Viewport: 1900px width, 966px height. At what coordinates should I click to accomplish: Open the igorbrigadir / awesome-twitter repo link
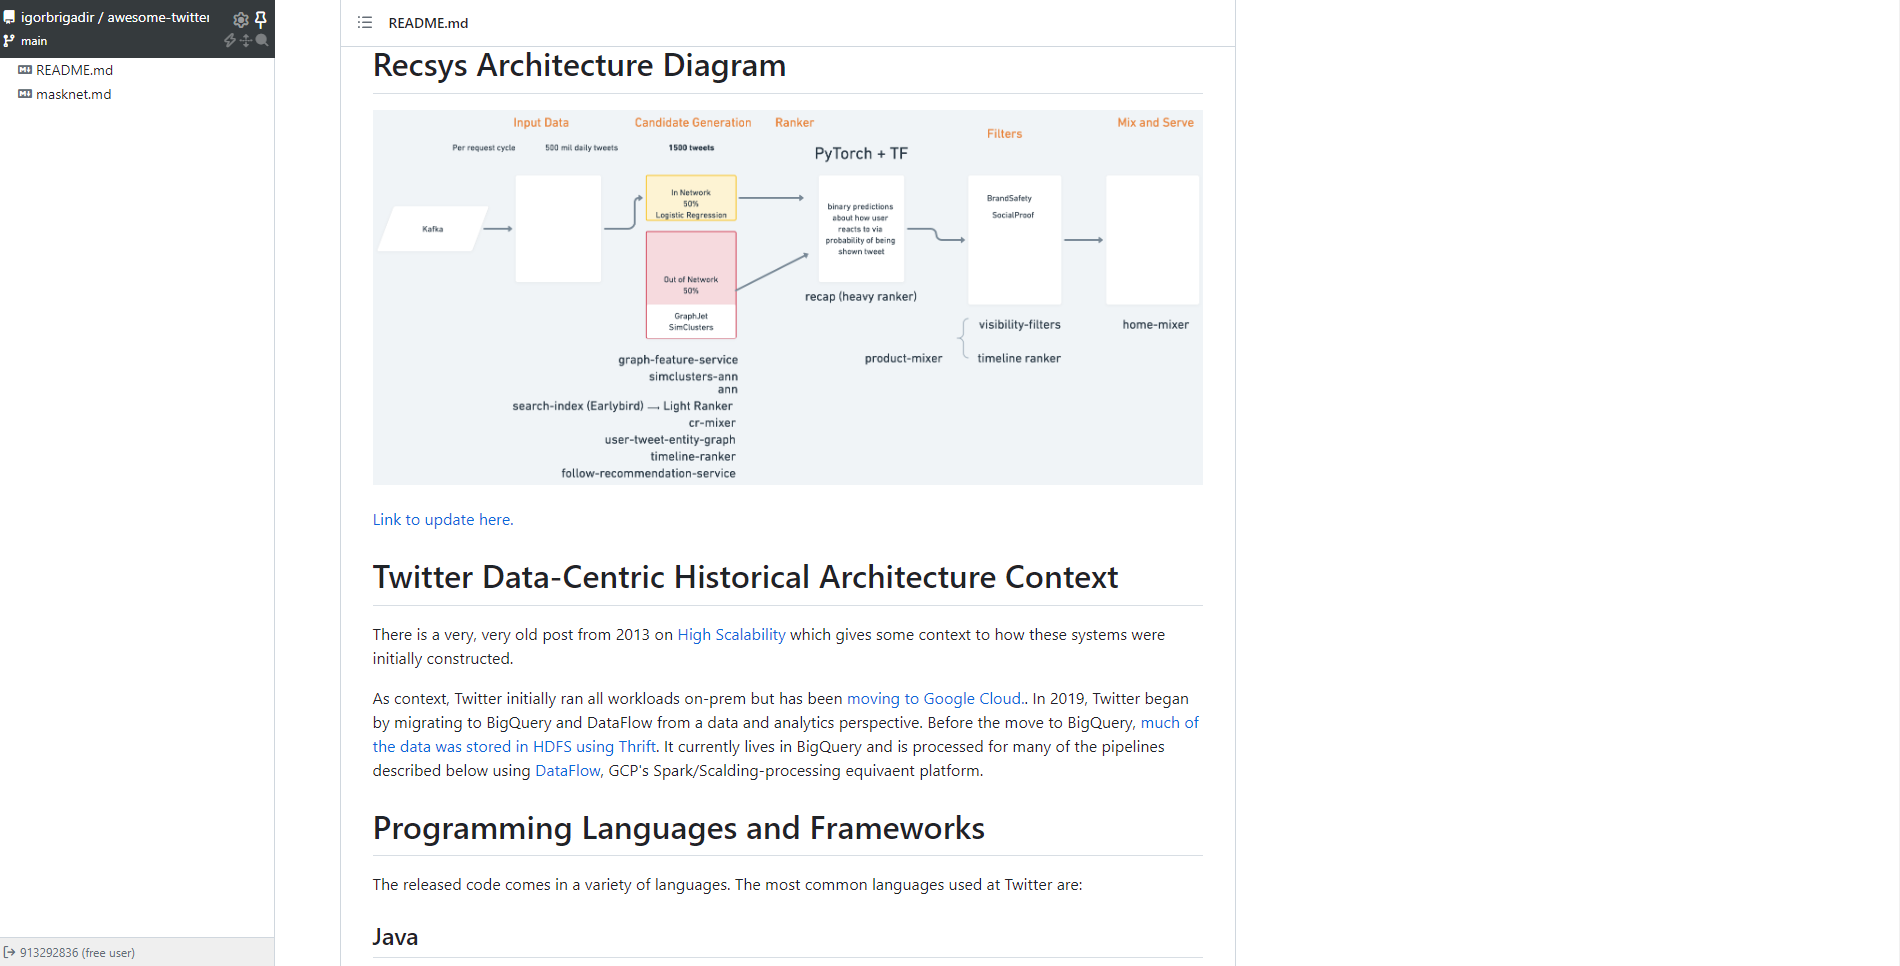pos(115,18)
